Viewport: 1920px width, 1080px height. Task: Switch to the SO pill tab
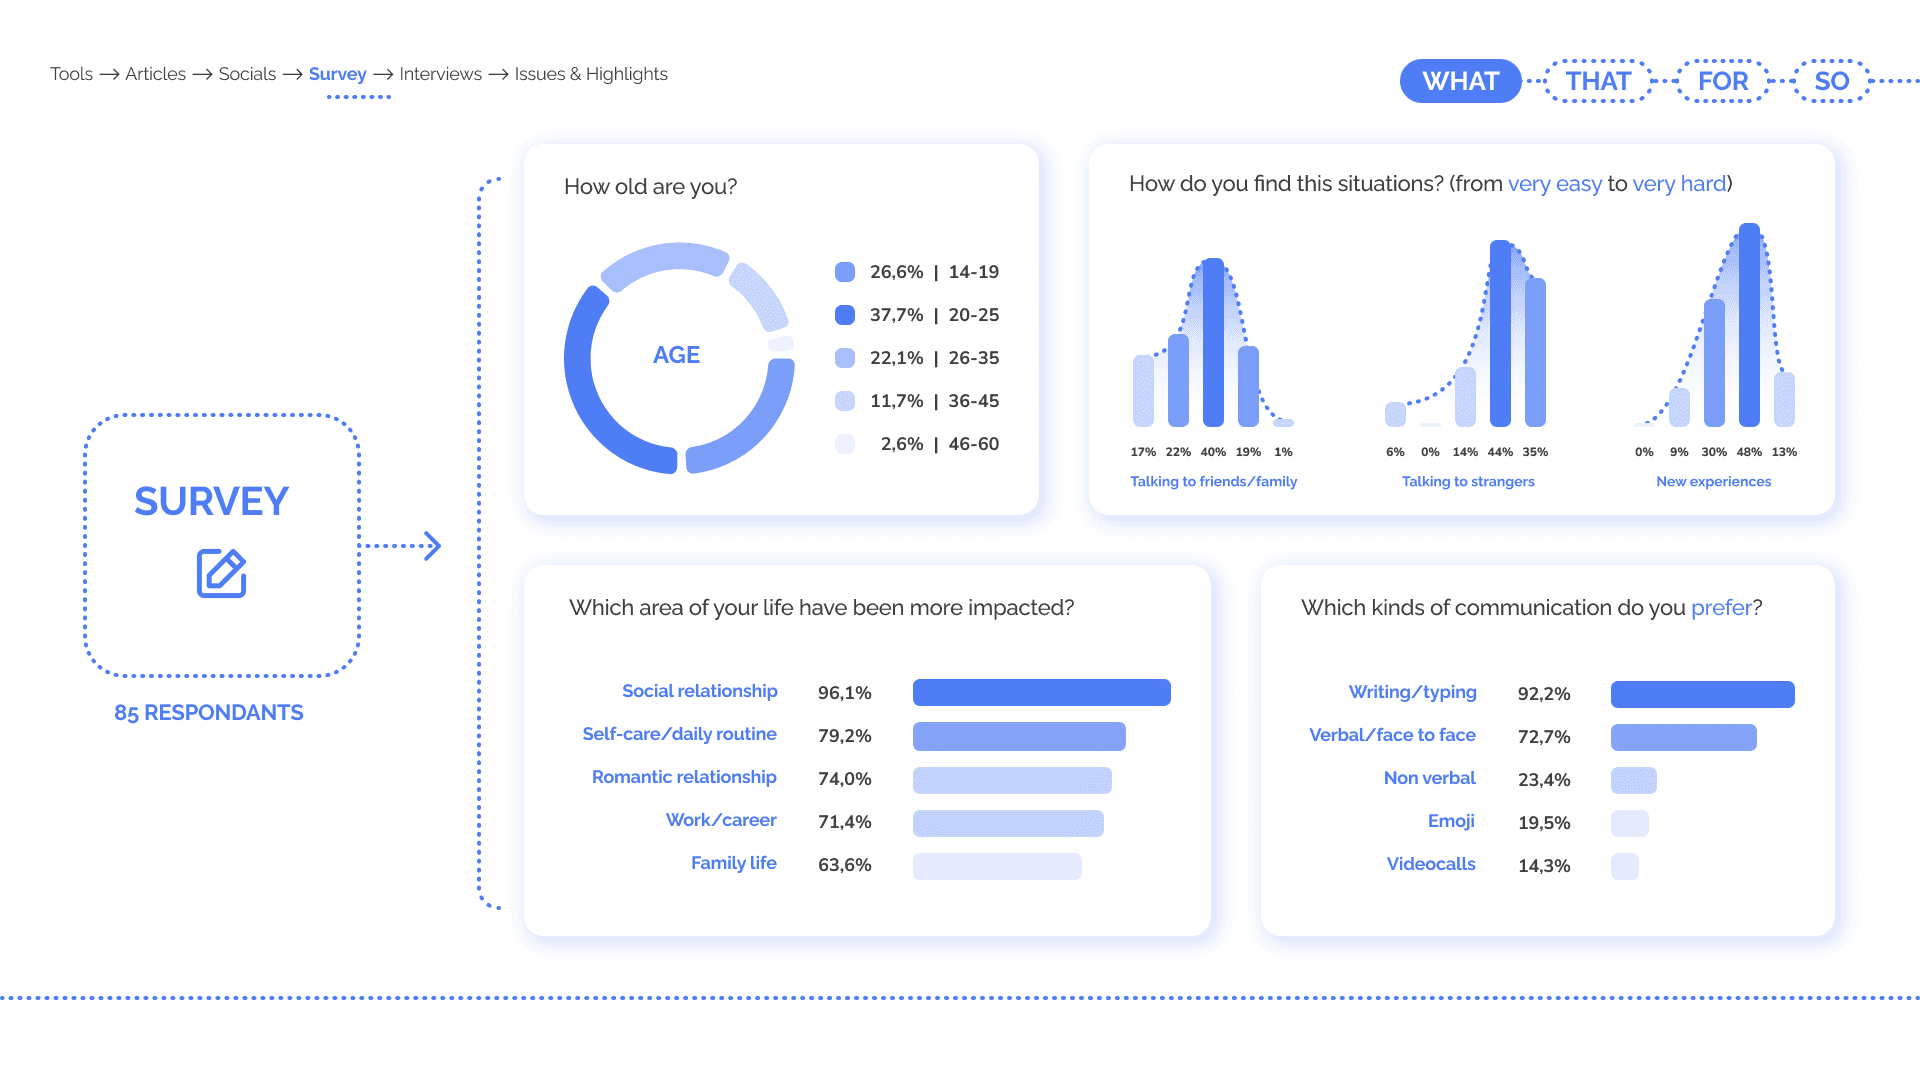pos(1832,81)
